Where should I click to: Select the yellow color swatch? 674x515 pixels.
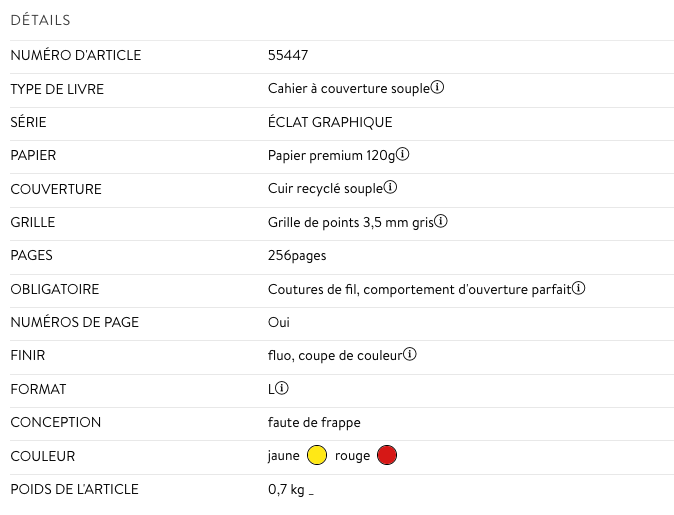tap(317, 456)
